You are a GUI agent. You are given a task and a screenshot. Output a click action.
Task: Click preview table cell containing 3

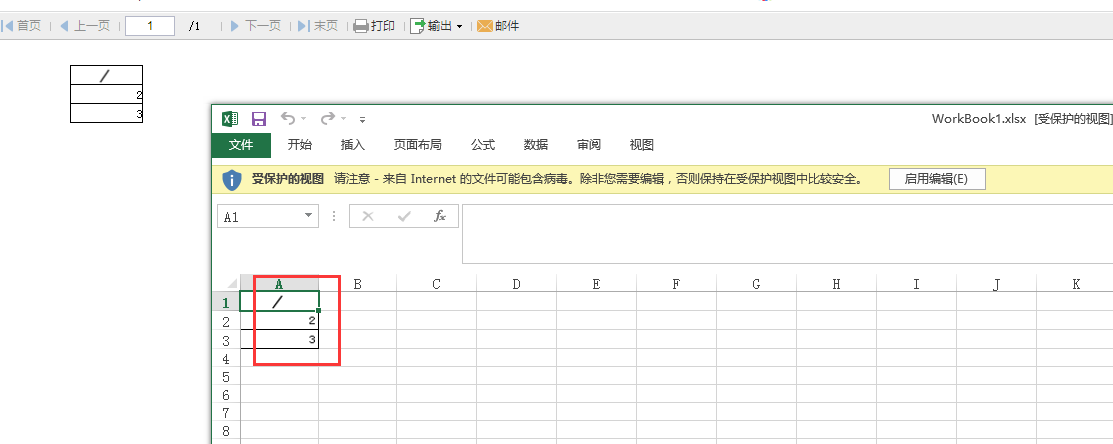tap(106, 113)
